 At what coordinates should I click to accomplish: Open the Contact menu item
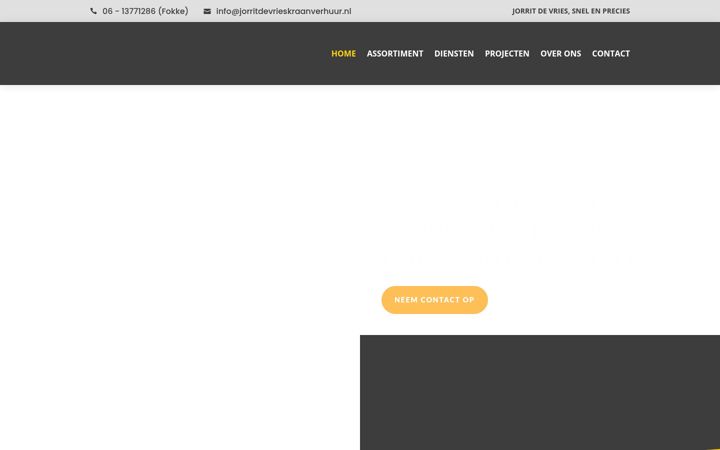[611, 53]
